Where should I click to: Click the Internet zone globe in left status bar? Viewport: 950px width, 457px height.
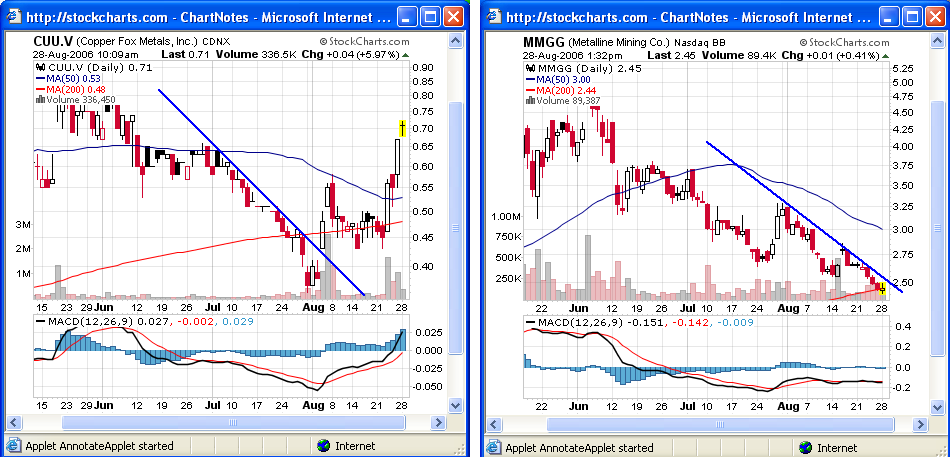(325, 446)
